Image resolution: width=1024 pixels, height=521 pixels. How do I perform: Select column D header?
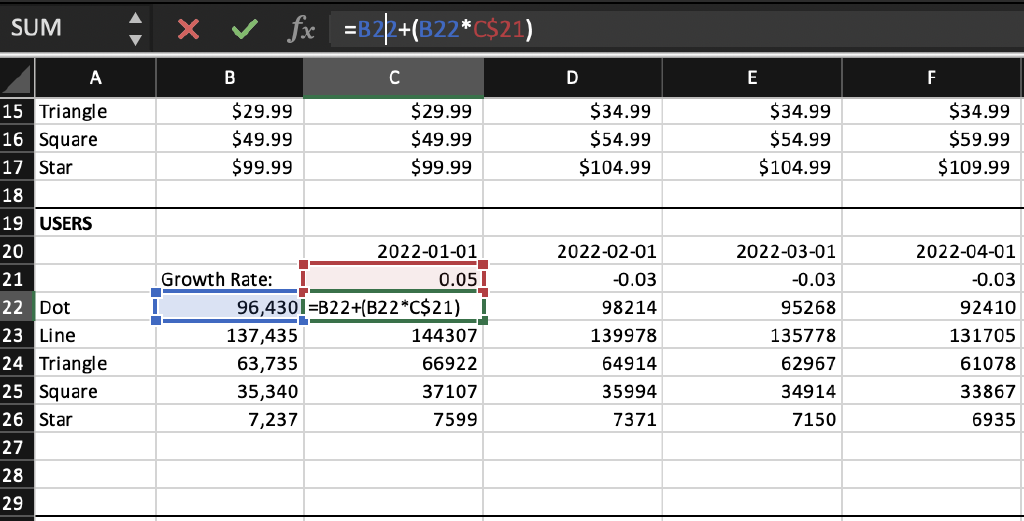pos(571,78)
